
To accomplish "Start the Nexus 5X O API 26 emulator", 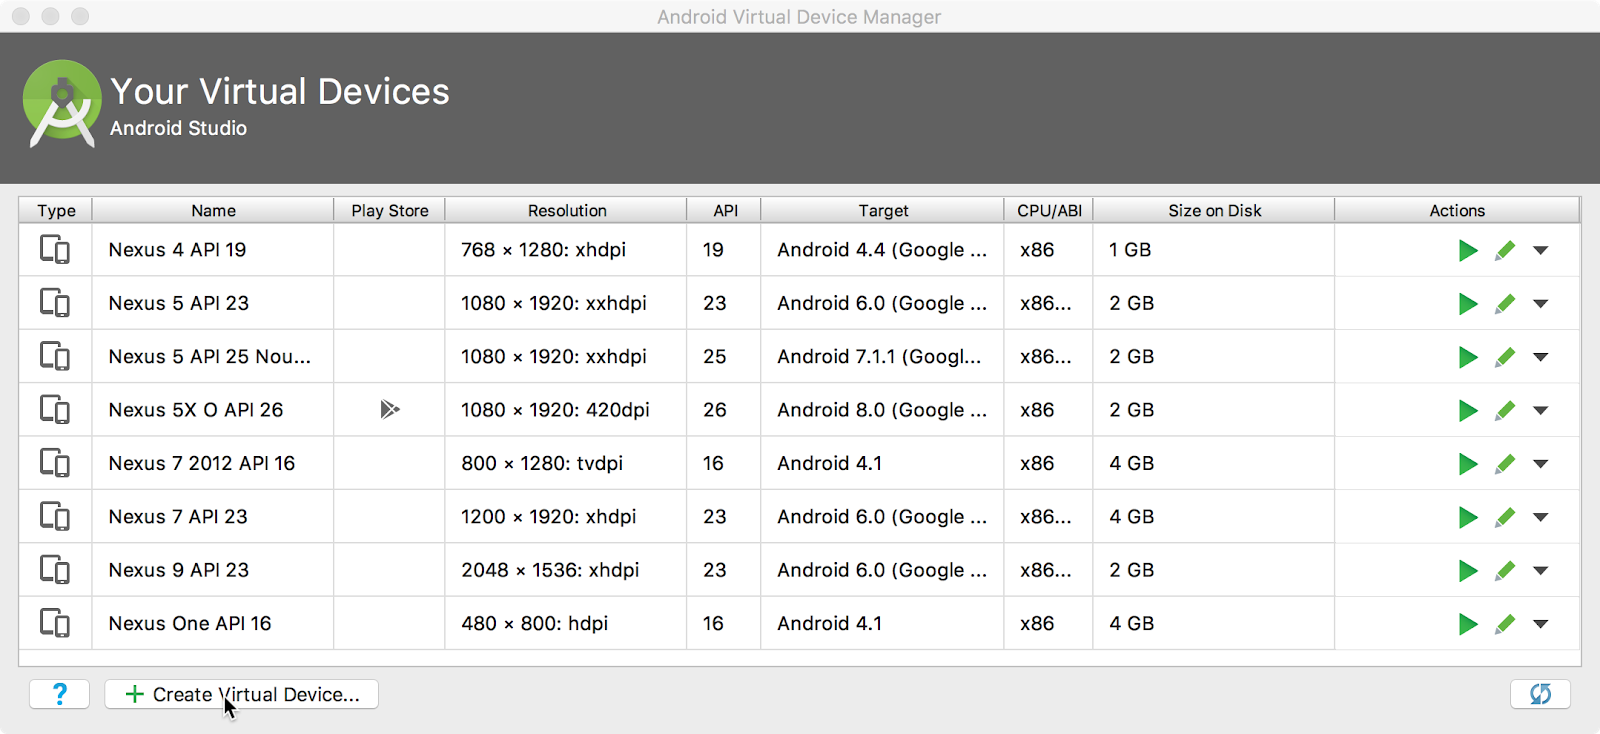I will [x=1467, y=410].
